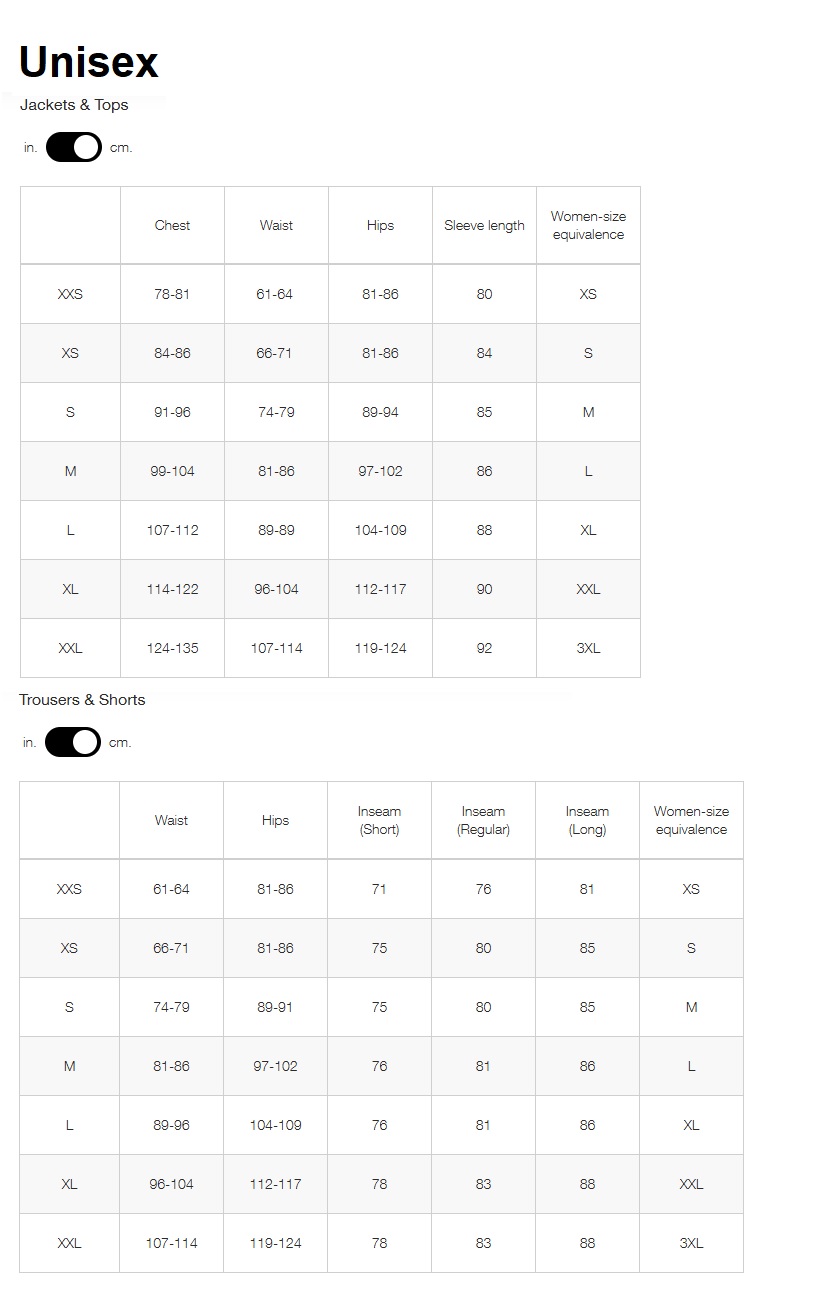Image resolution: width=816 pixels, height=1308 pixels.
Task: Click the Inseam (Short) column header
Action: [x=379, y=821]
